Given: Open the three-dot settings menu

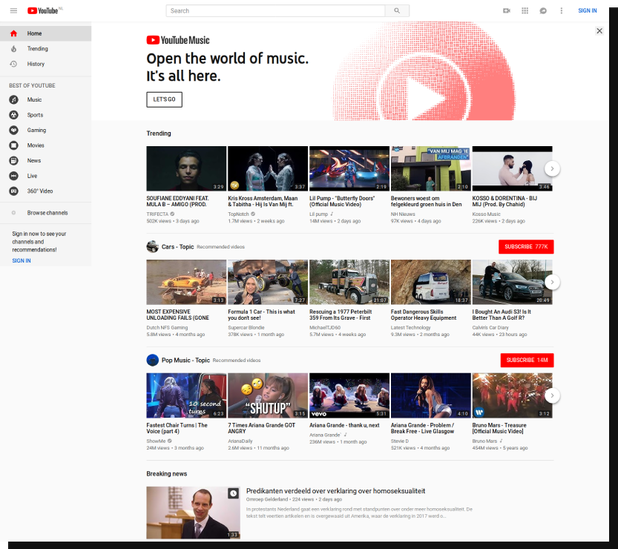Looking at the screenshot, I should [561, 11].
